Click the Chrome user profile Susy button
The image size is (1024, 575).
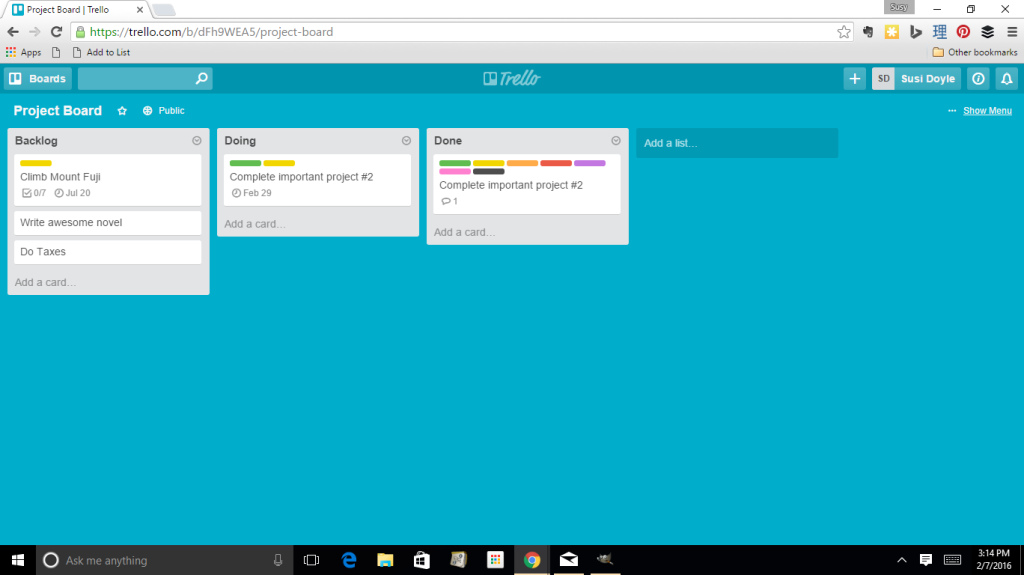point(899,7)
